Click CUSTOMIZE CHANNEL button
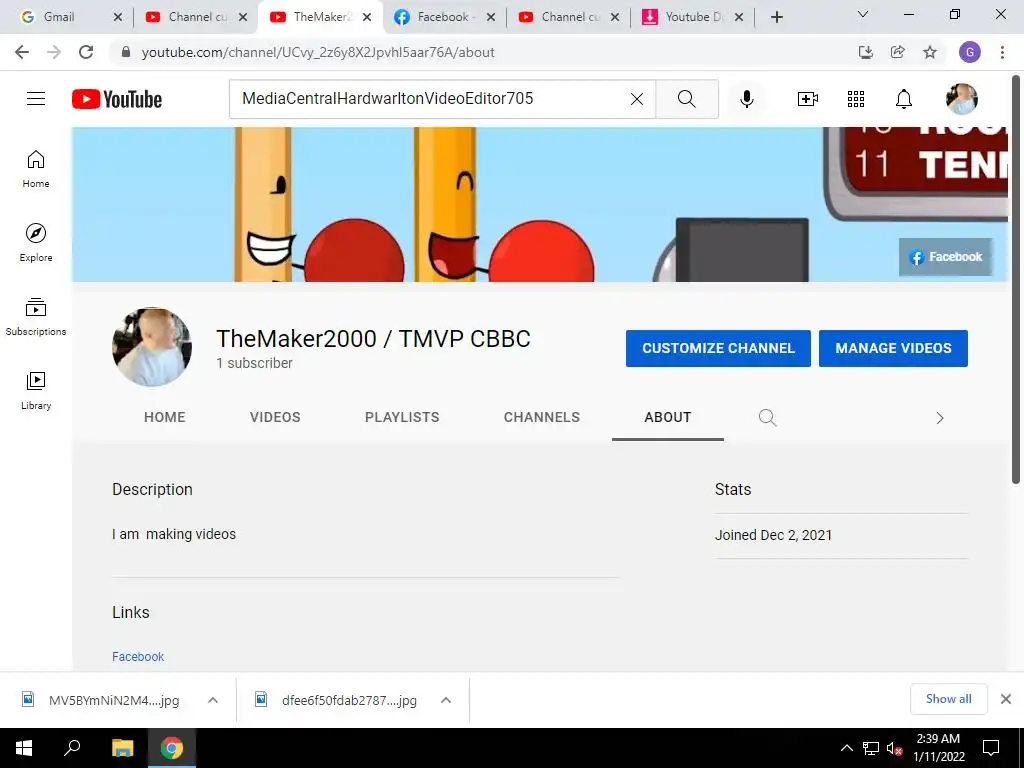 [x=718, y=348]
